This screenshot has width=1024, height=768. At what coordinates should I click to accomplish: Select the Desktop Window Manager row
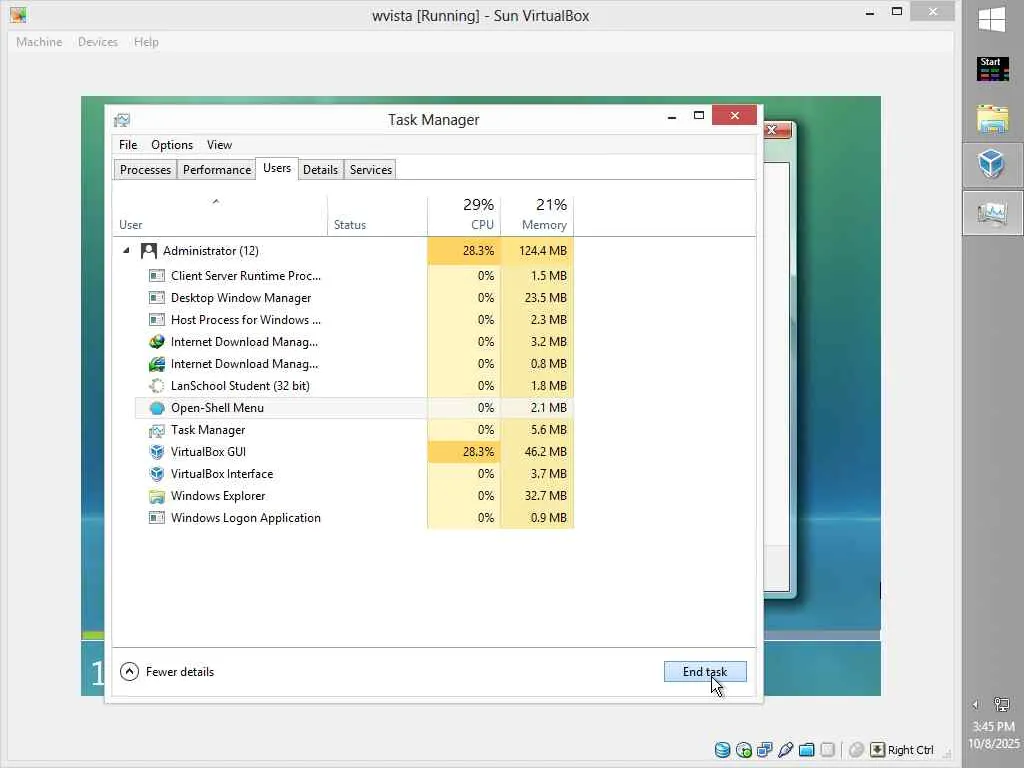point(353,298)
